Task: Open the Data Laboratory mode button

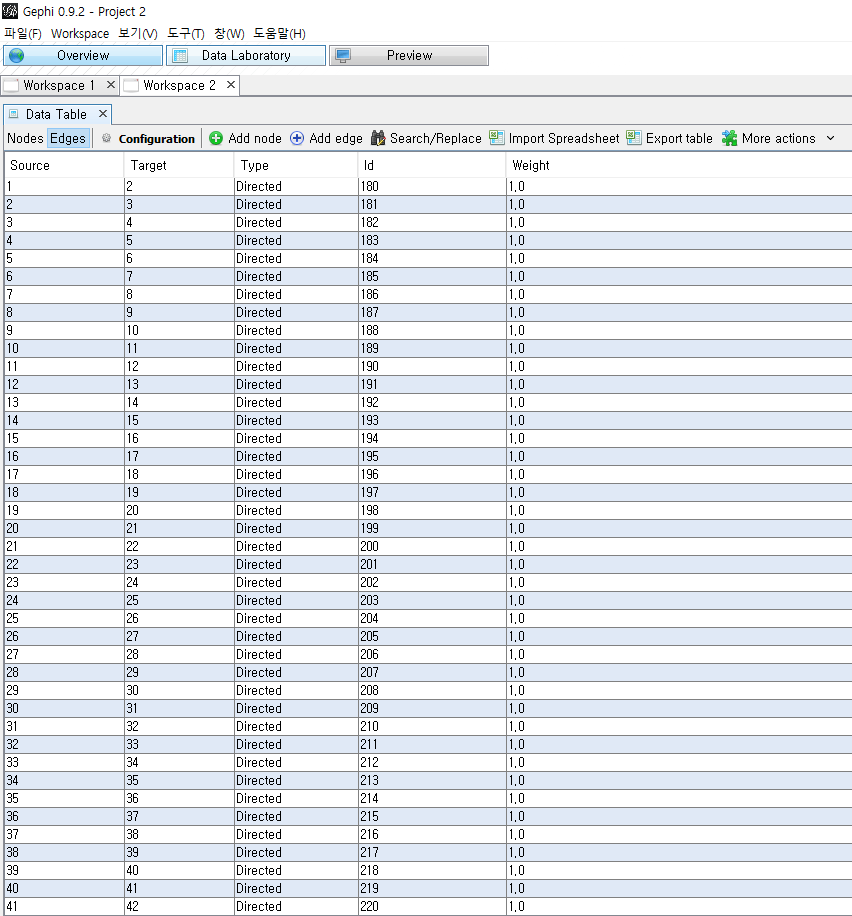Action: click(246, 56)
